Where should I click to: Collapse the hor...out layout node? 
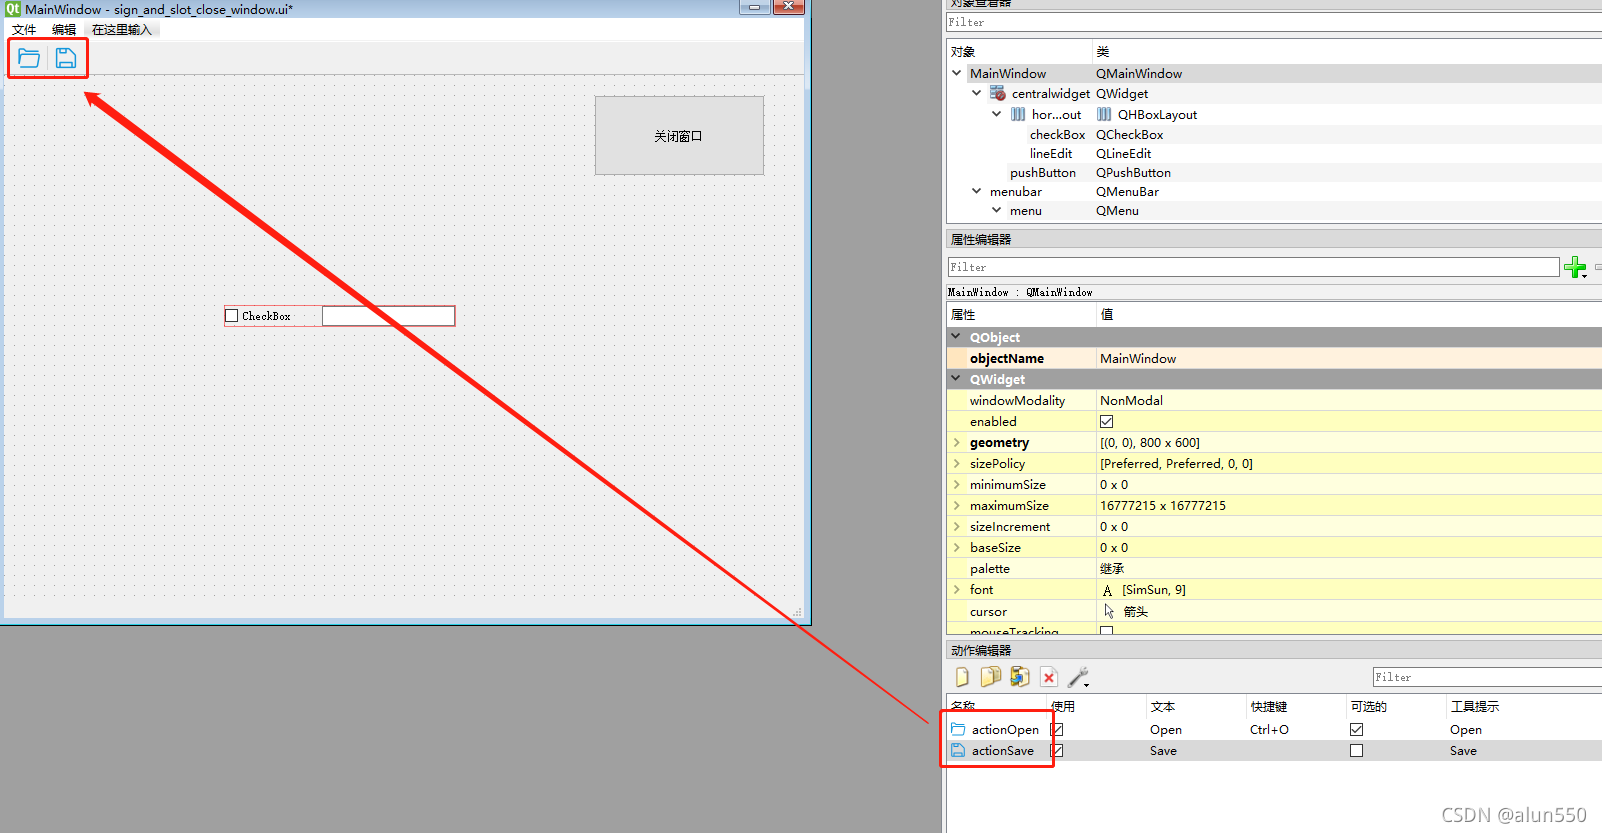pyautogui.click(x=997, y=114)
